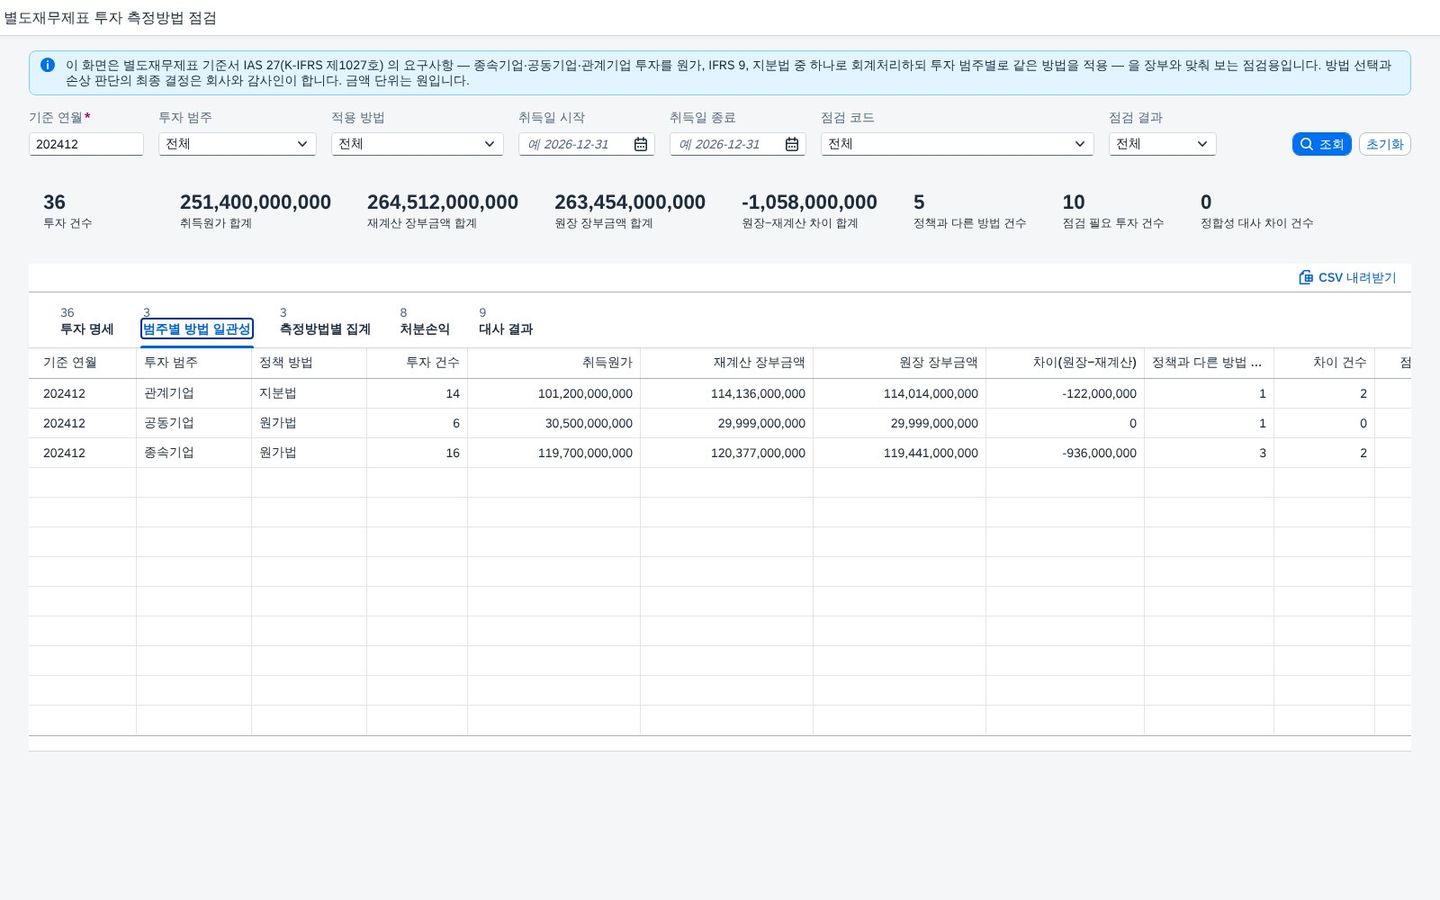Click the 차이(원장−재계산) column header
The image size is (1440, 900).
coord(1065,363)
